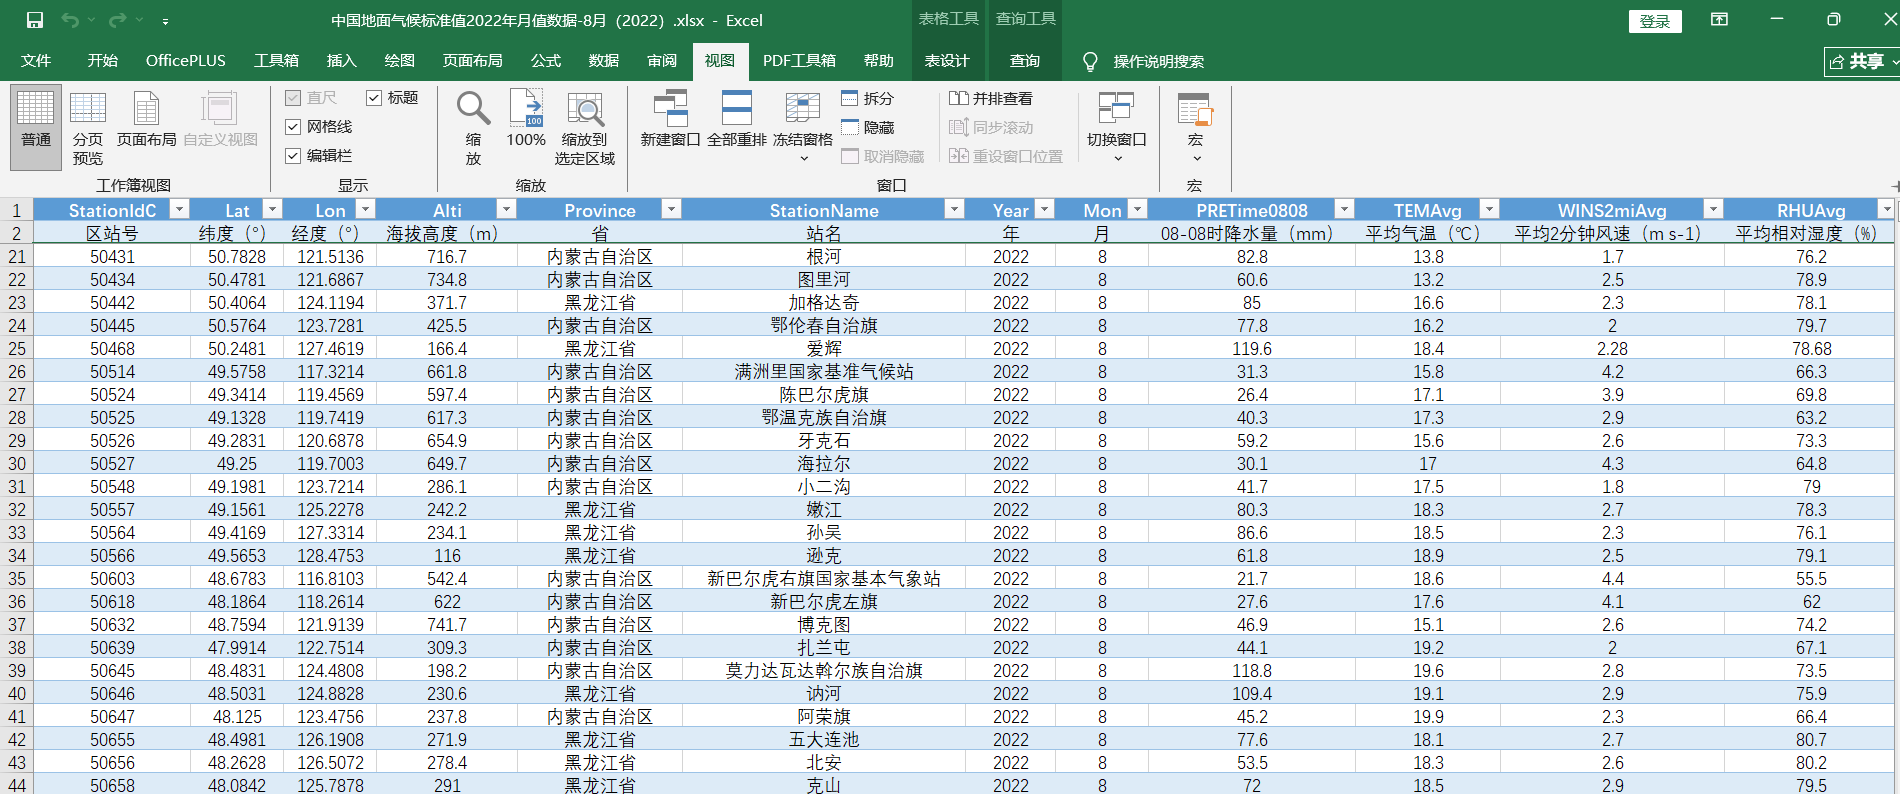Image resolution: width=1900 pixels, height=794 pixels.
Task: Open TEMAvg column filter dropdown
Action: tap(1489, 209)
